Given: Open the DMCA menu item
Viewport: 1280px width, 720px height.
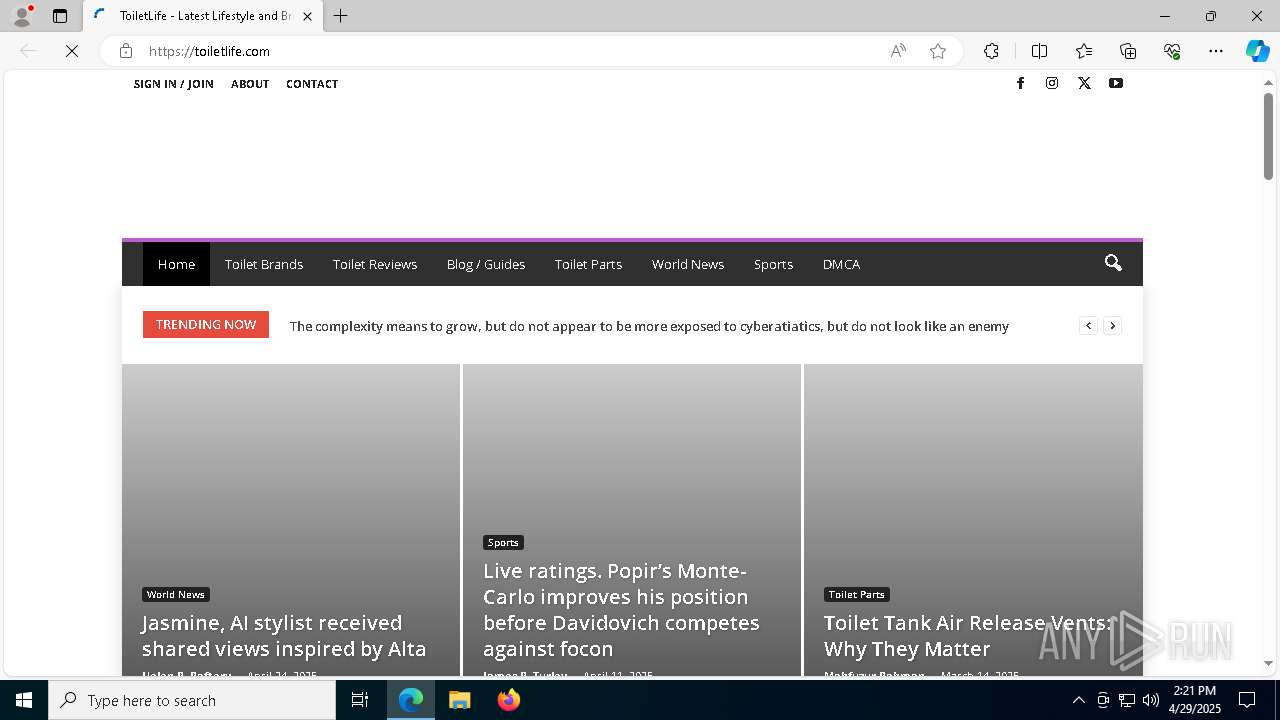Looking at the screenshot, I should [x=841, y=264].
